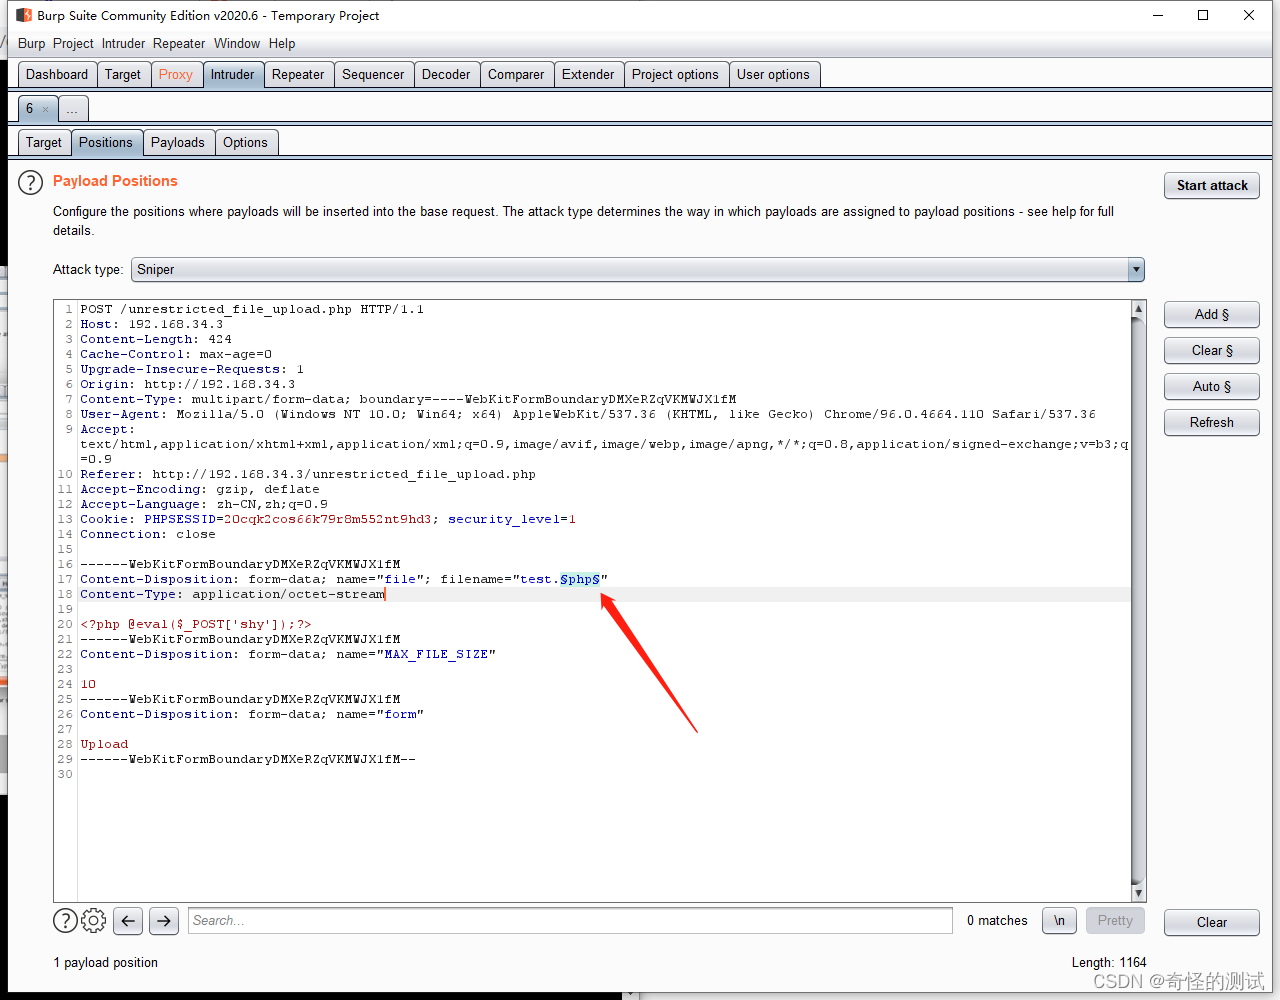The height and width of the screenshot is (1000, 1280).
Task: Switch to the Comparer tab
Action: [x=516, y=75]
